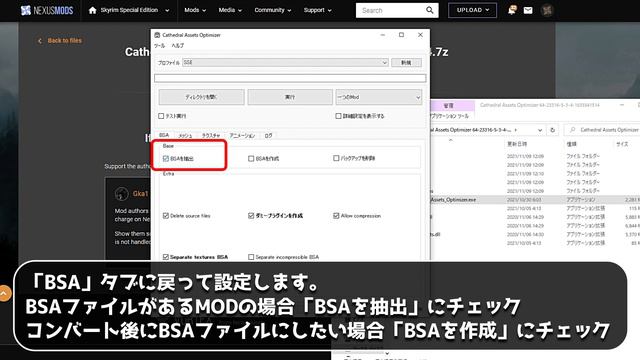The image size is (640, 360).
Task: Switch to the BSA tab
Action: click(x=164, y=135)
